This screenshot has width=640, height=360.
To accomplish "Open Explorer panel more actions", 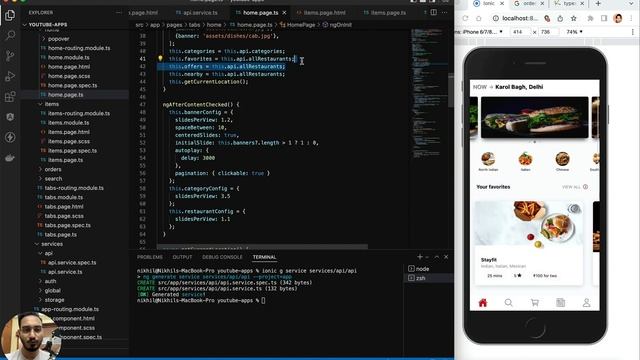I will coord(119,13).
